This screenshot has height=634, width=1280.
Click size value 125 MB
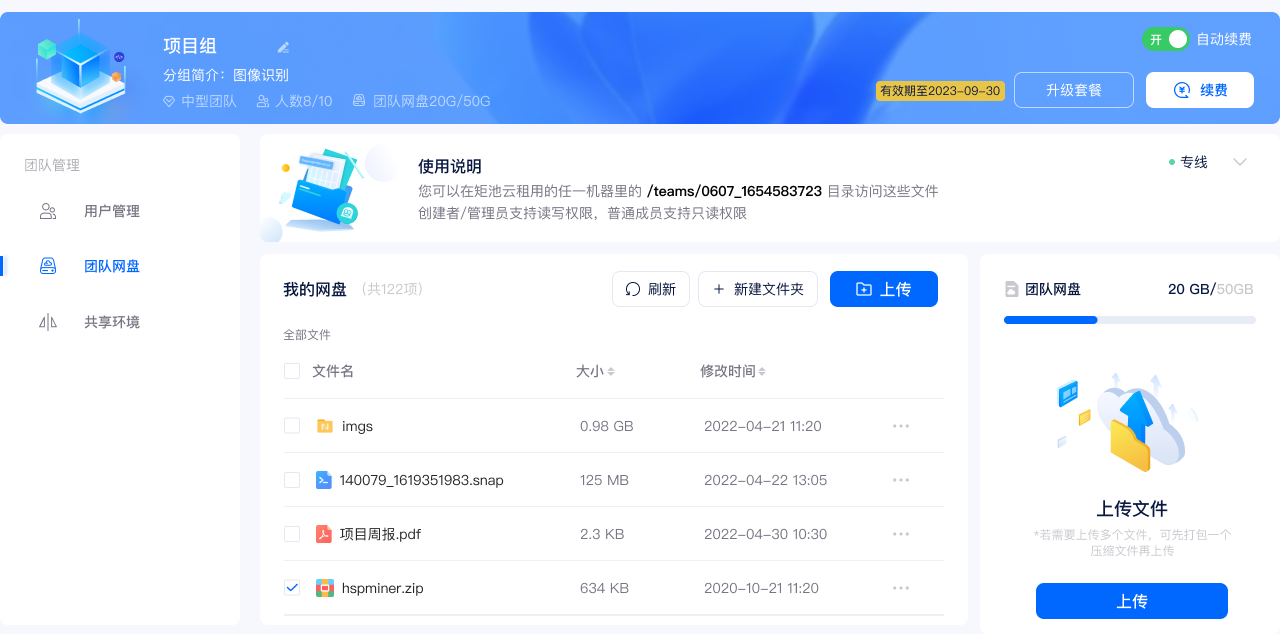point(604,480)
